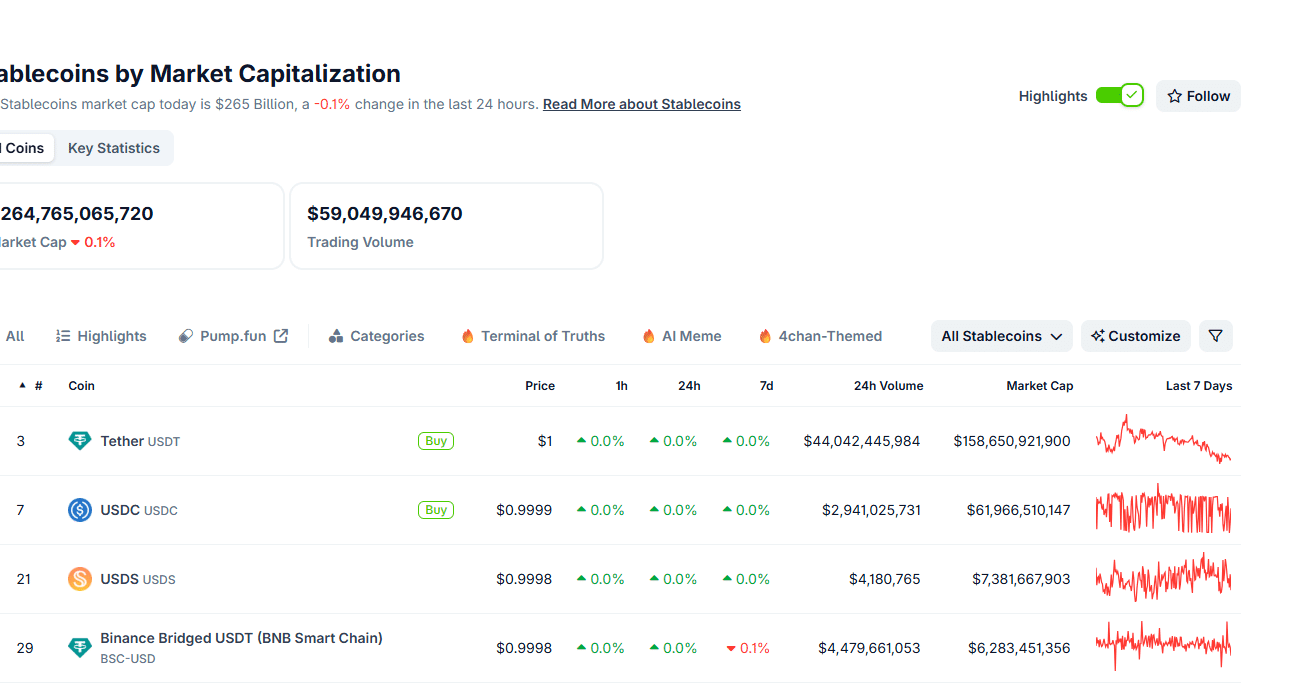Screen dimensions: 1296x690
Task: Click the USDC coin logo icon
Action: (80, 510)
